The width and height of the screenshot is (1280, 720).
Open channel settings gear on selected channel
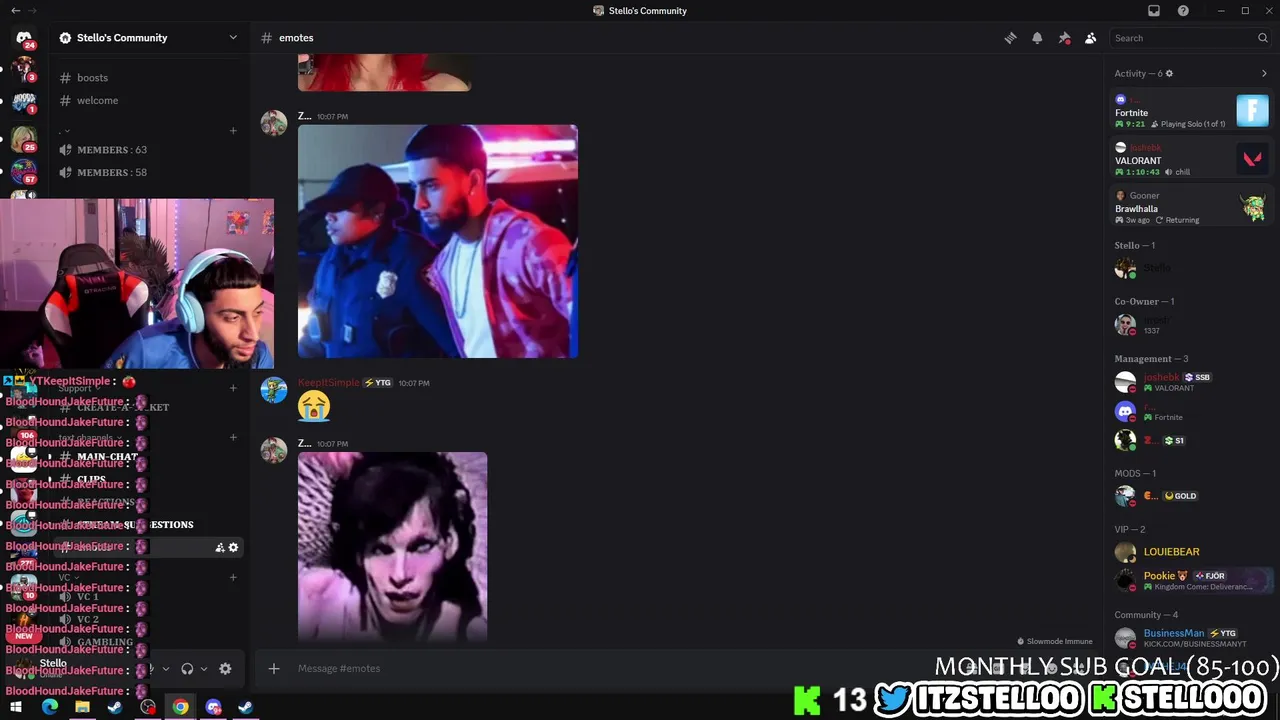(234, 547)
